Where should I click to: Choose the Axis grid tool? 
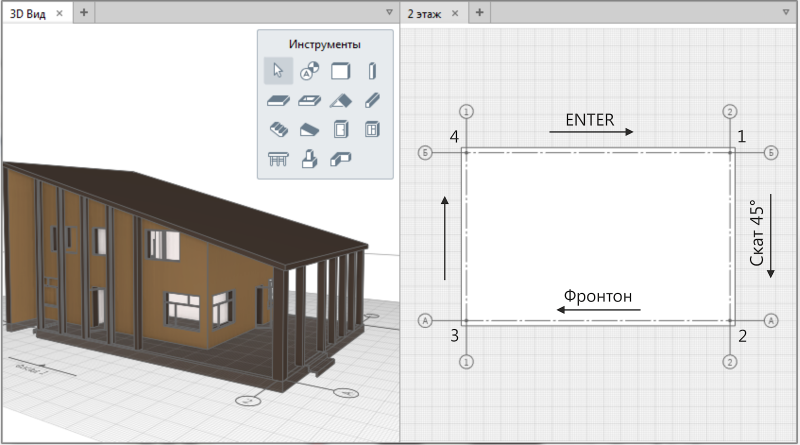[x=309, y=70]
